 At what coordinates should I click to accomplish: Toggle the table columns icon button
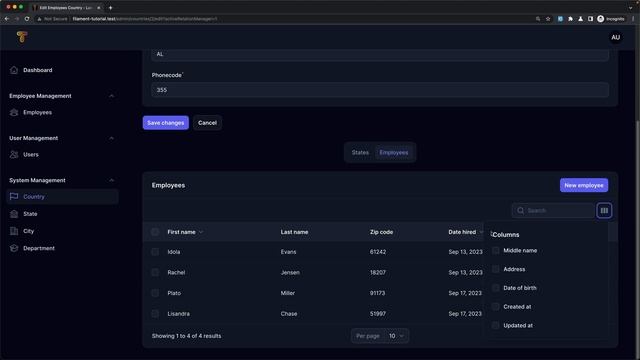pyautogui.click(x=604, y=211)
